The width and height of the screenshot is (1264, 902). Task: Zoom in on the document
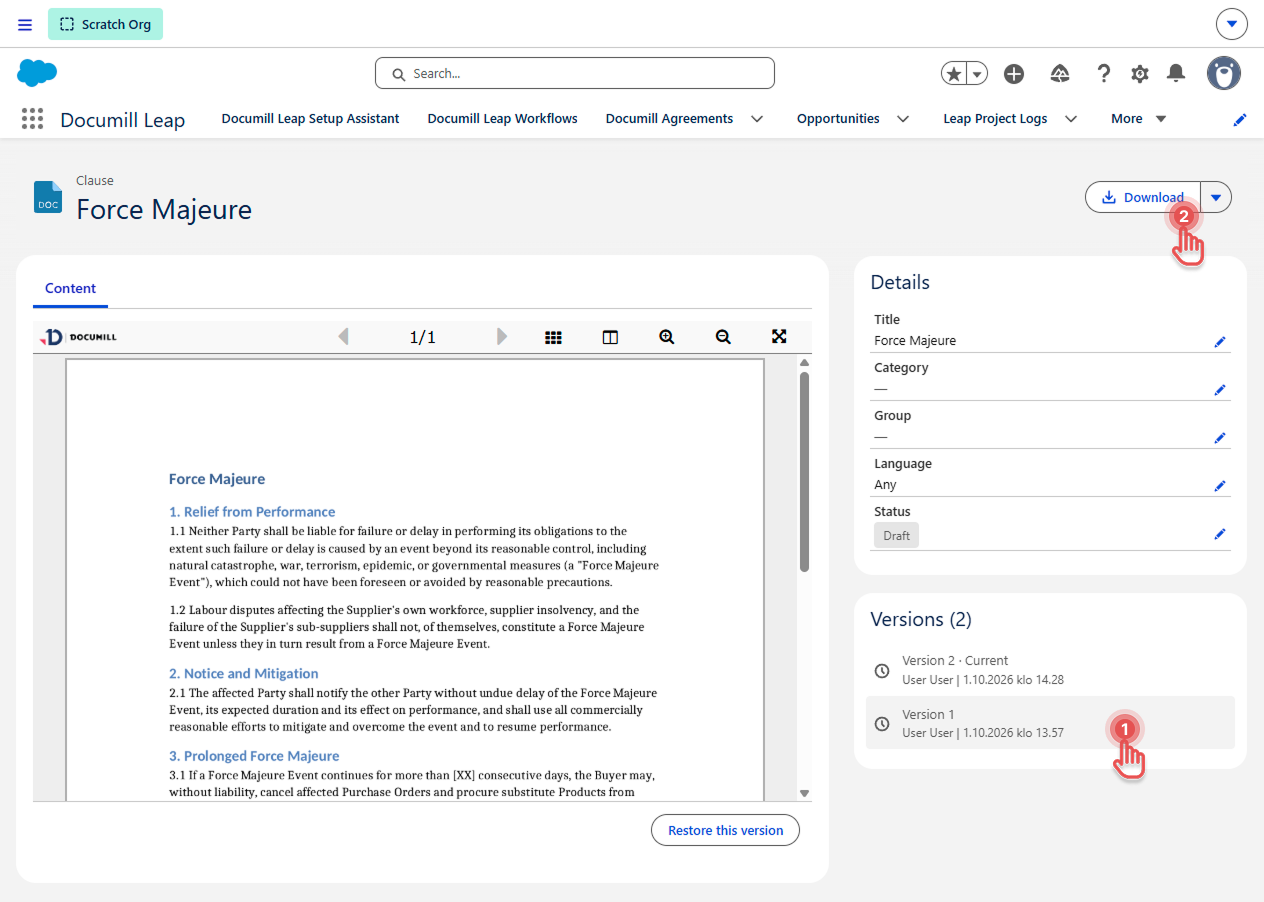667,337
